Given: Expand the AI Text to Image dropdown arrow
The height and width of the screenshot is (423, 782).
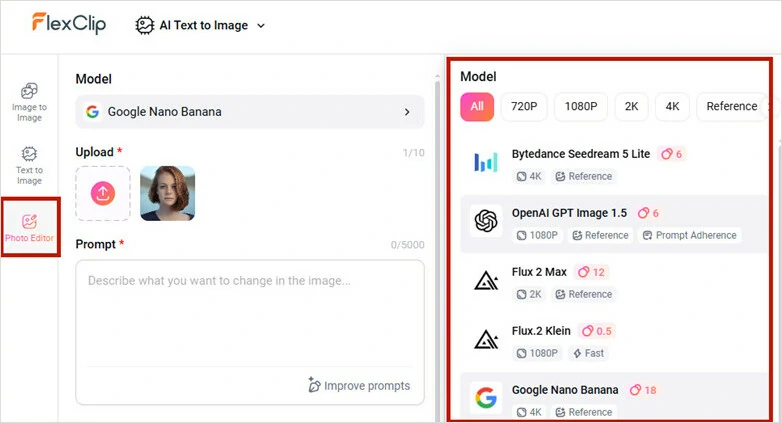Looking at the screenshot, I should pyautogui.click(x=261, y=26).
